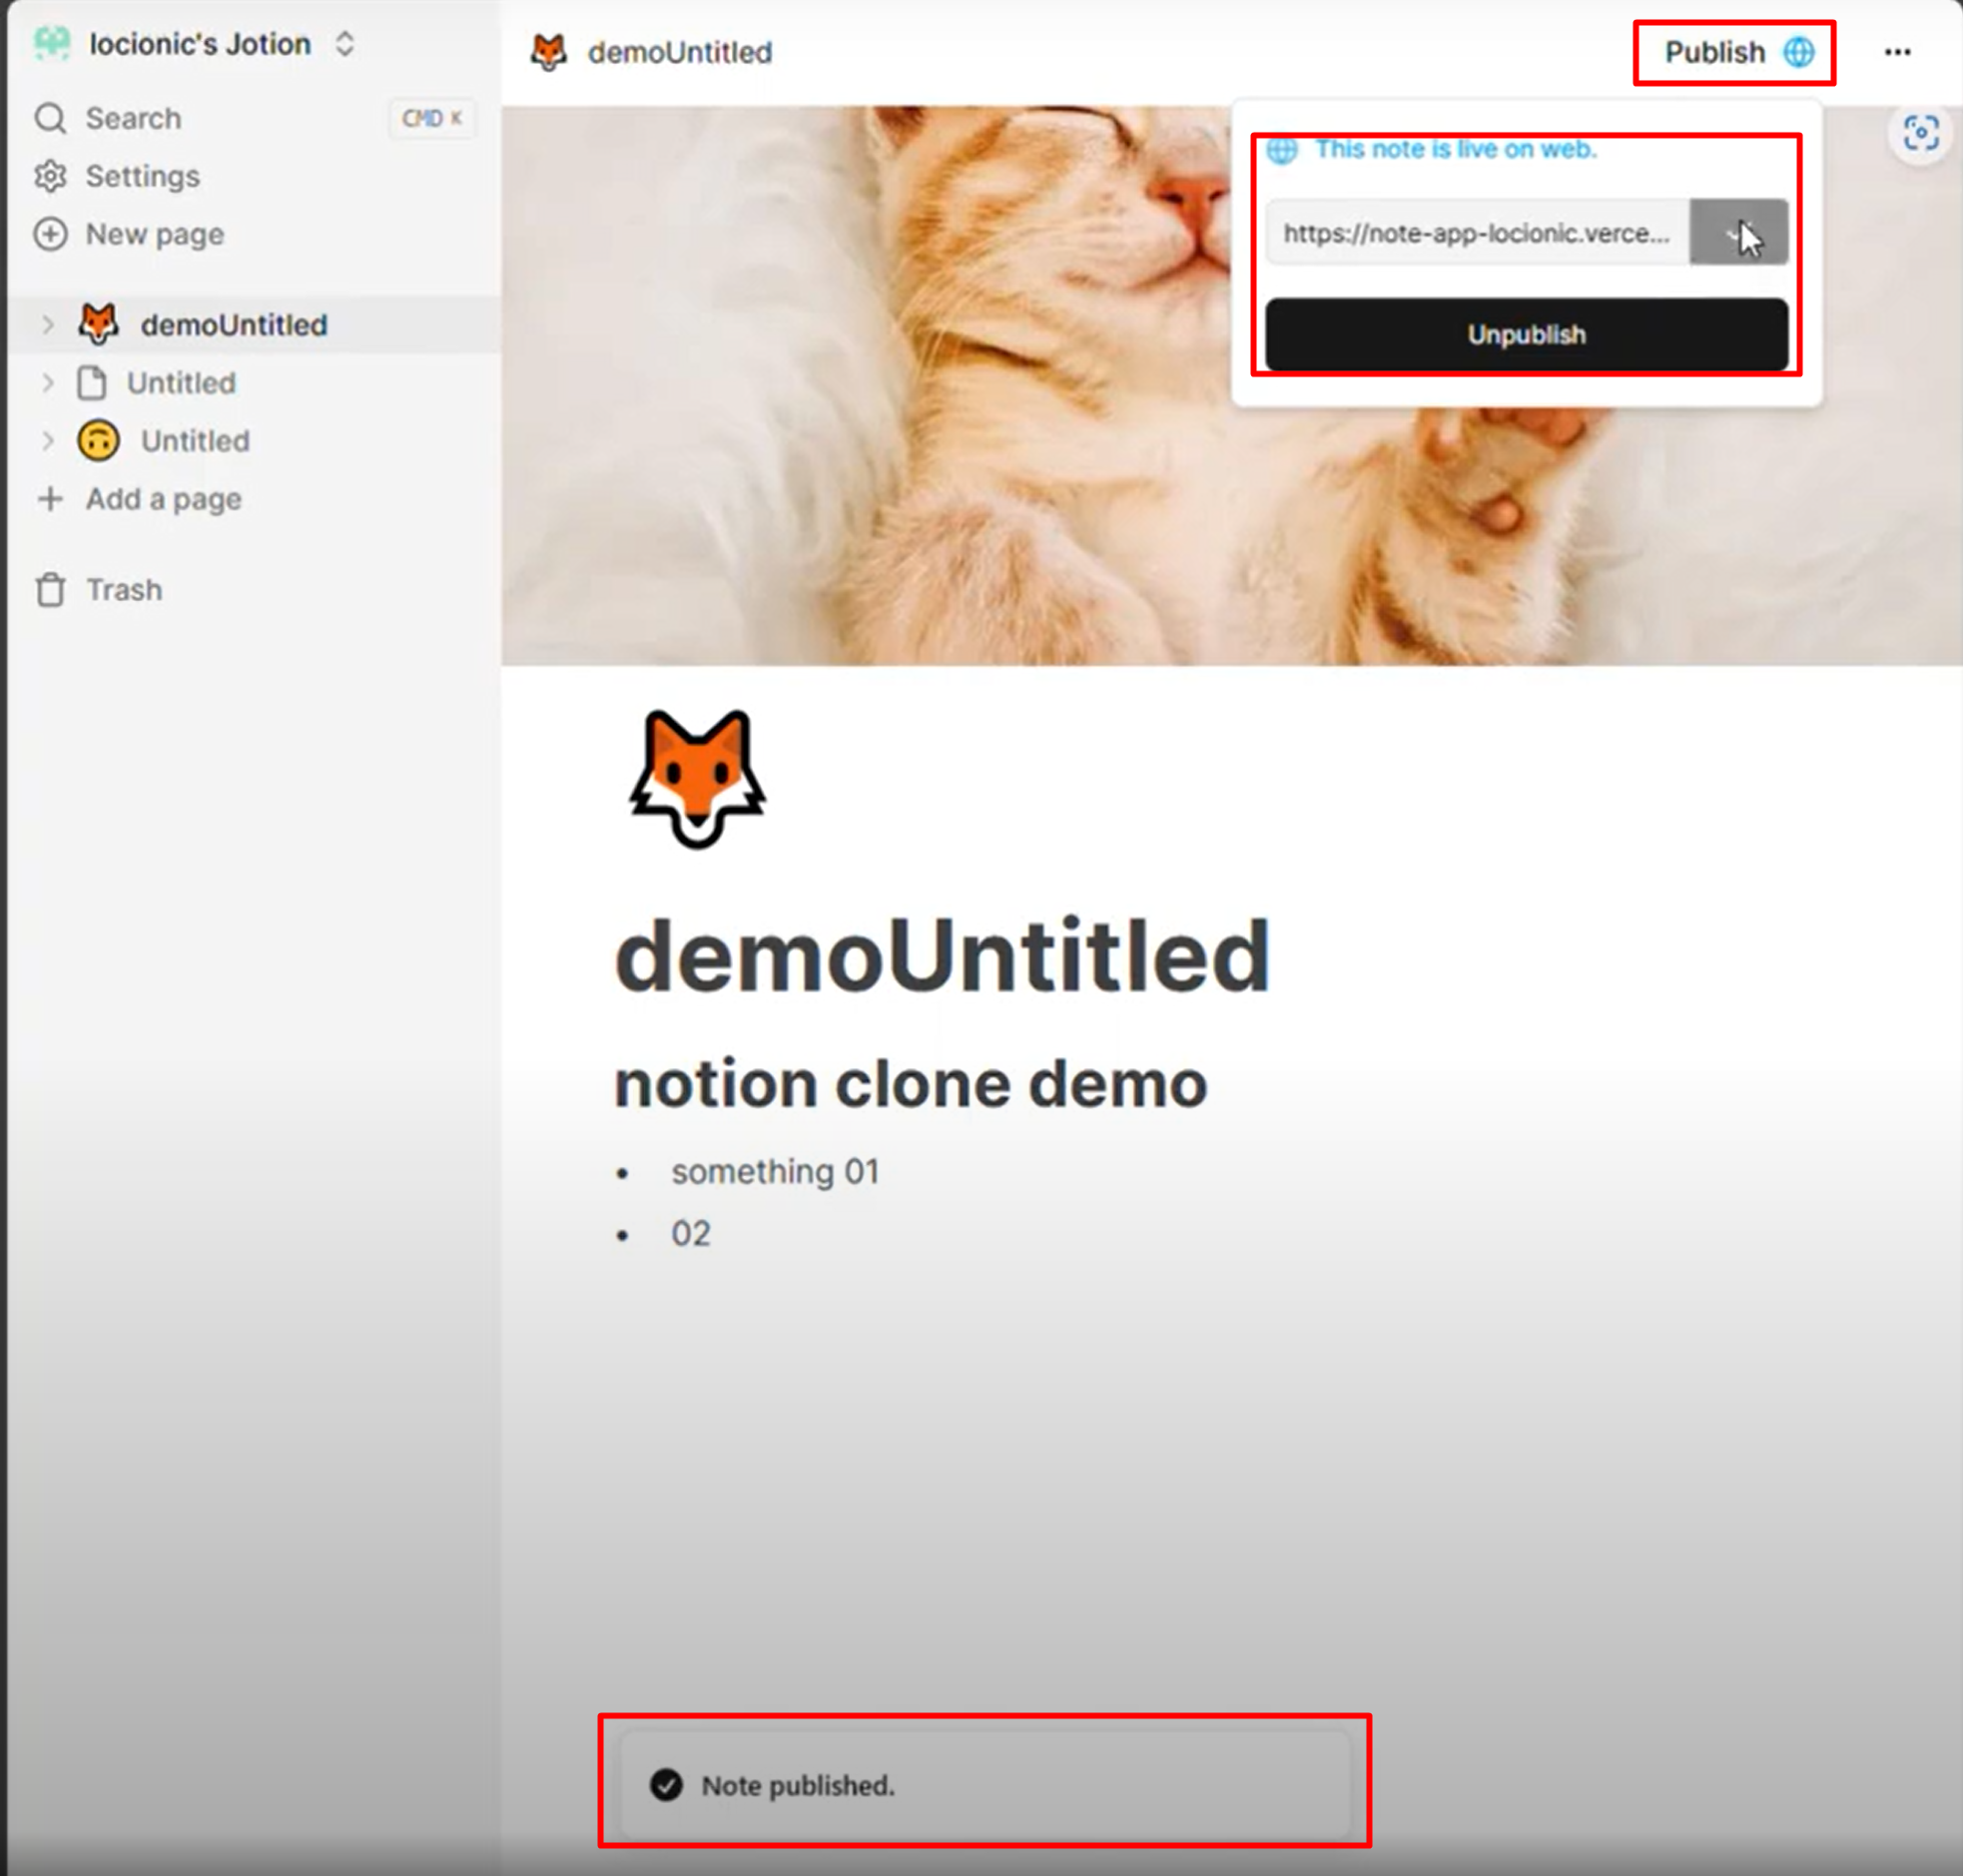Click the 'Note published.' toast notification
This screenshot has height=1876, width=1963.
(x=984, y=1786)
